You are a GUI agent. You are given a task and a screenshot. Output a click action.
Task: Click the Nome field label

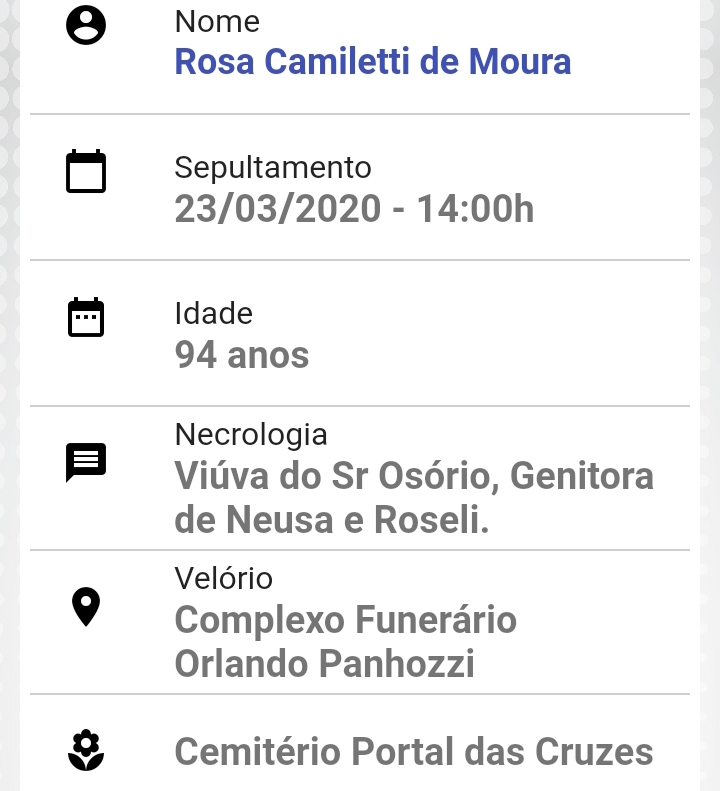[217, 22]
